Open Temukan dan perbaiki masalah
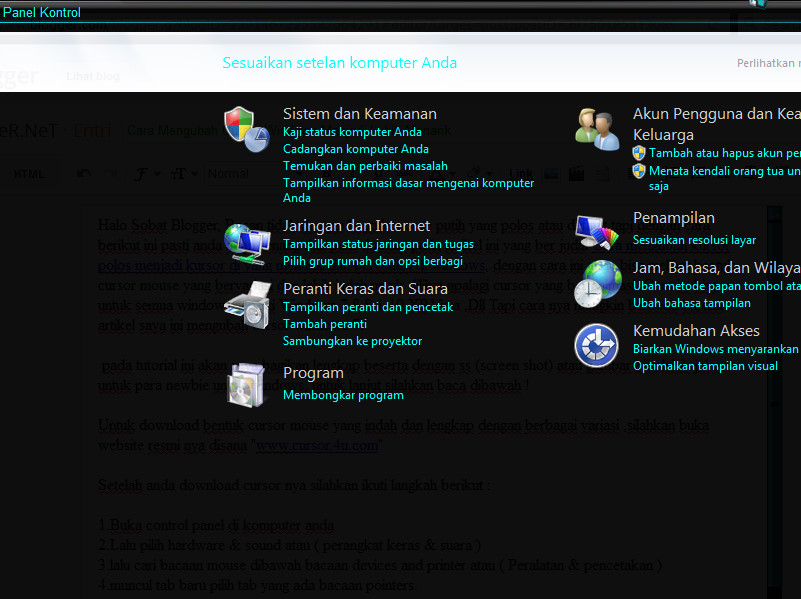The width and height of the screenshot is (801, 599). point(365,166)
